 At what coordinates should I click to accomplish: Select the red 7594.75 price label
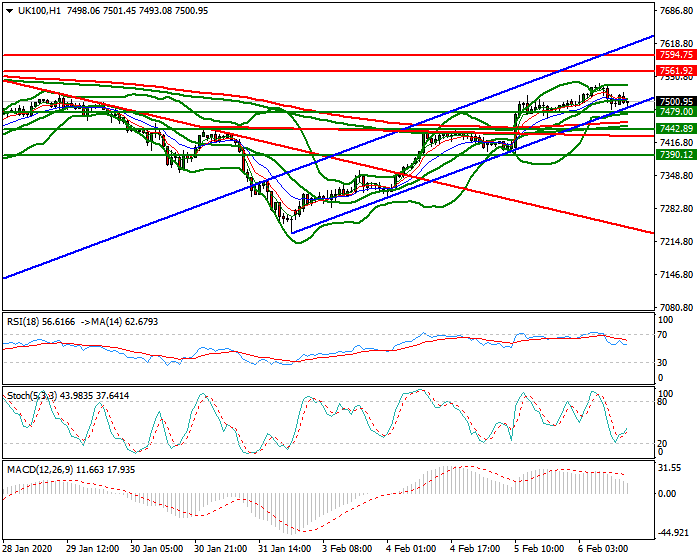tap(676, 55)
